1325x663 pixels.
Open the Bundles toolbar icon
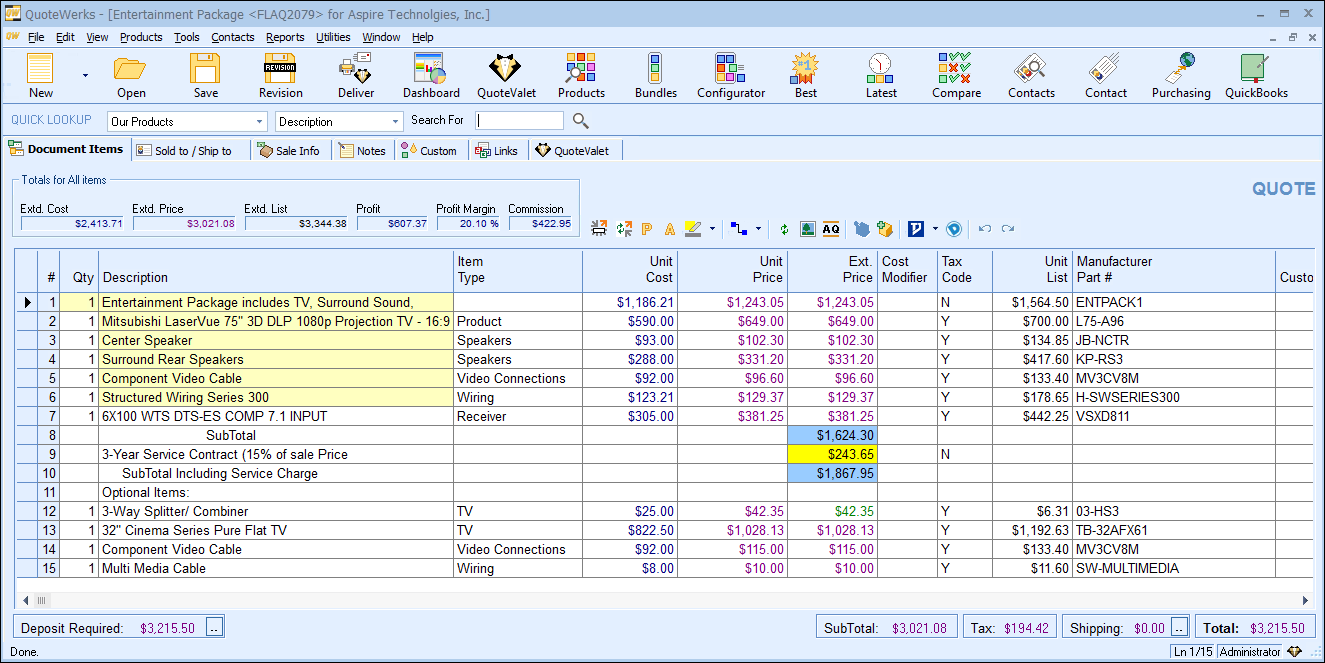(x=656, y=74)
